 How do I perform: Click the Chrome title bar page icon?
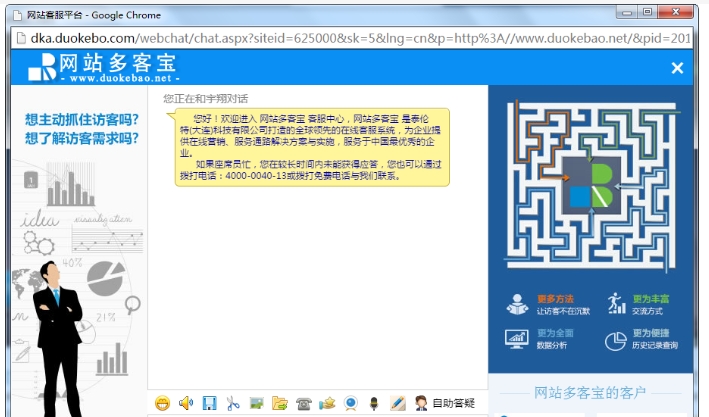pos(18,16)
